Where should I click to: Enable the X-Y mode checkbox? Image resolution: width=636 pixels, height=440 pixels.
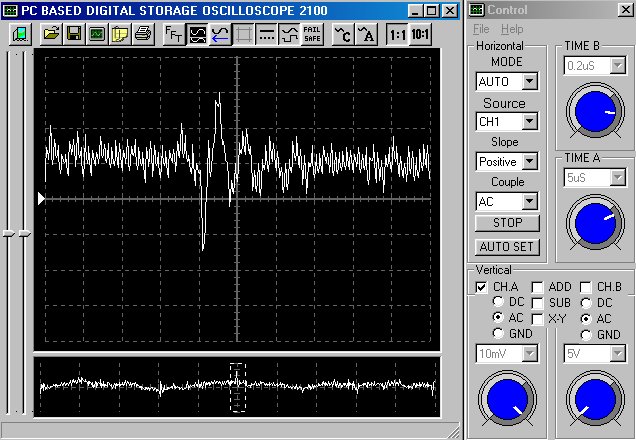[538, 318]
